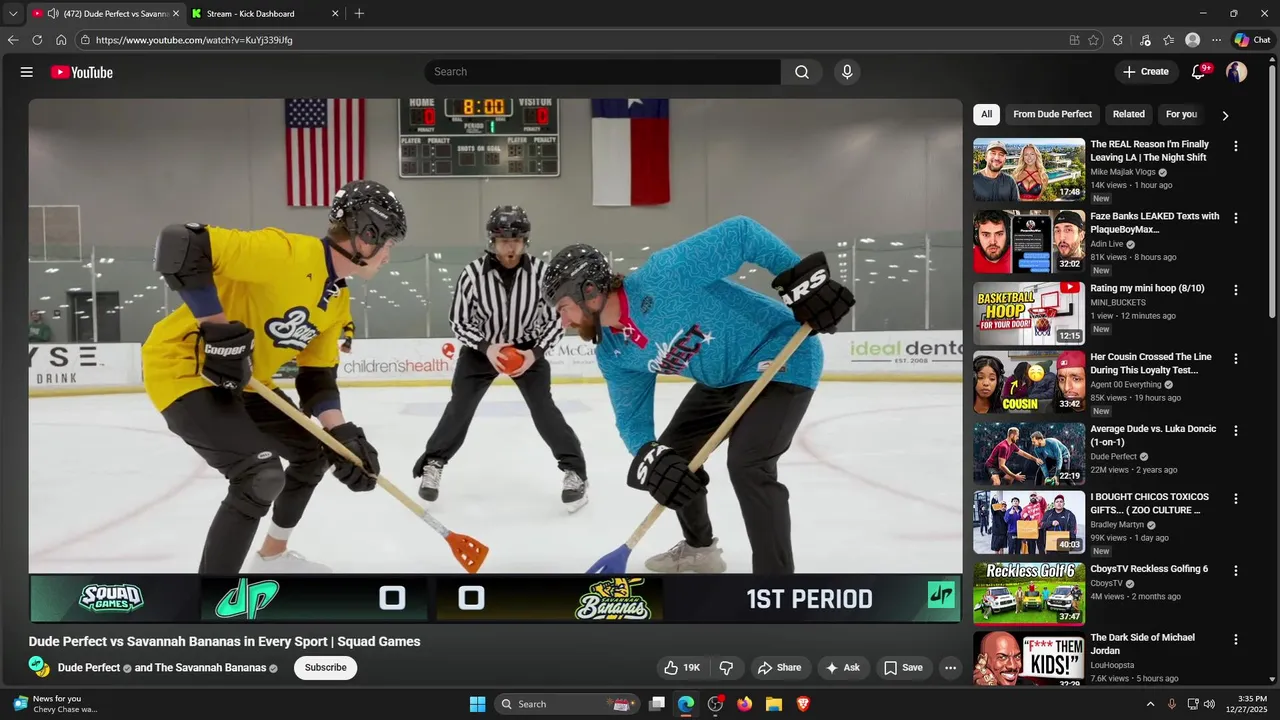The height and width of the screenshot is (720, 1280).
Task: Add this page to favorites star
Action: point(1093,40)
